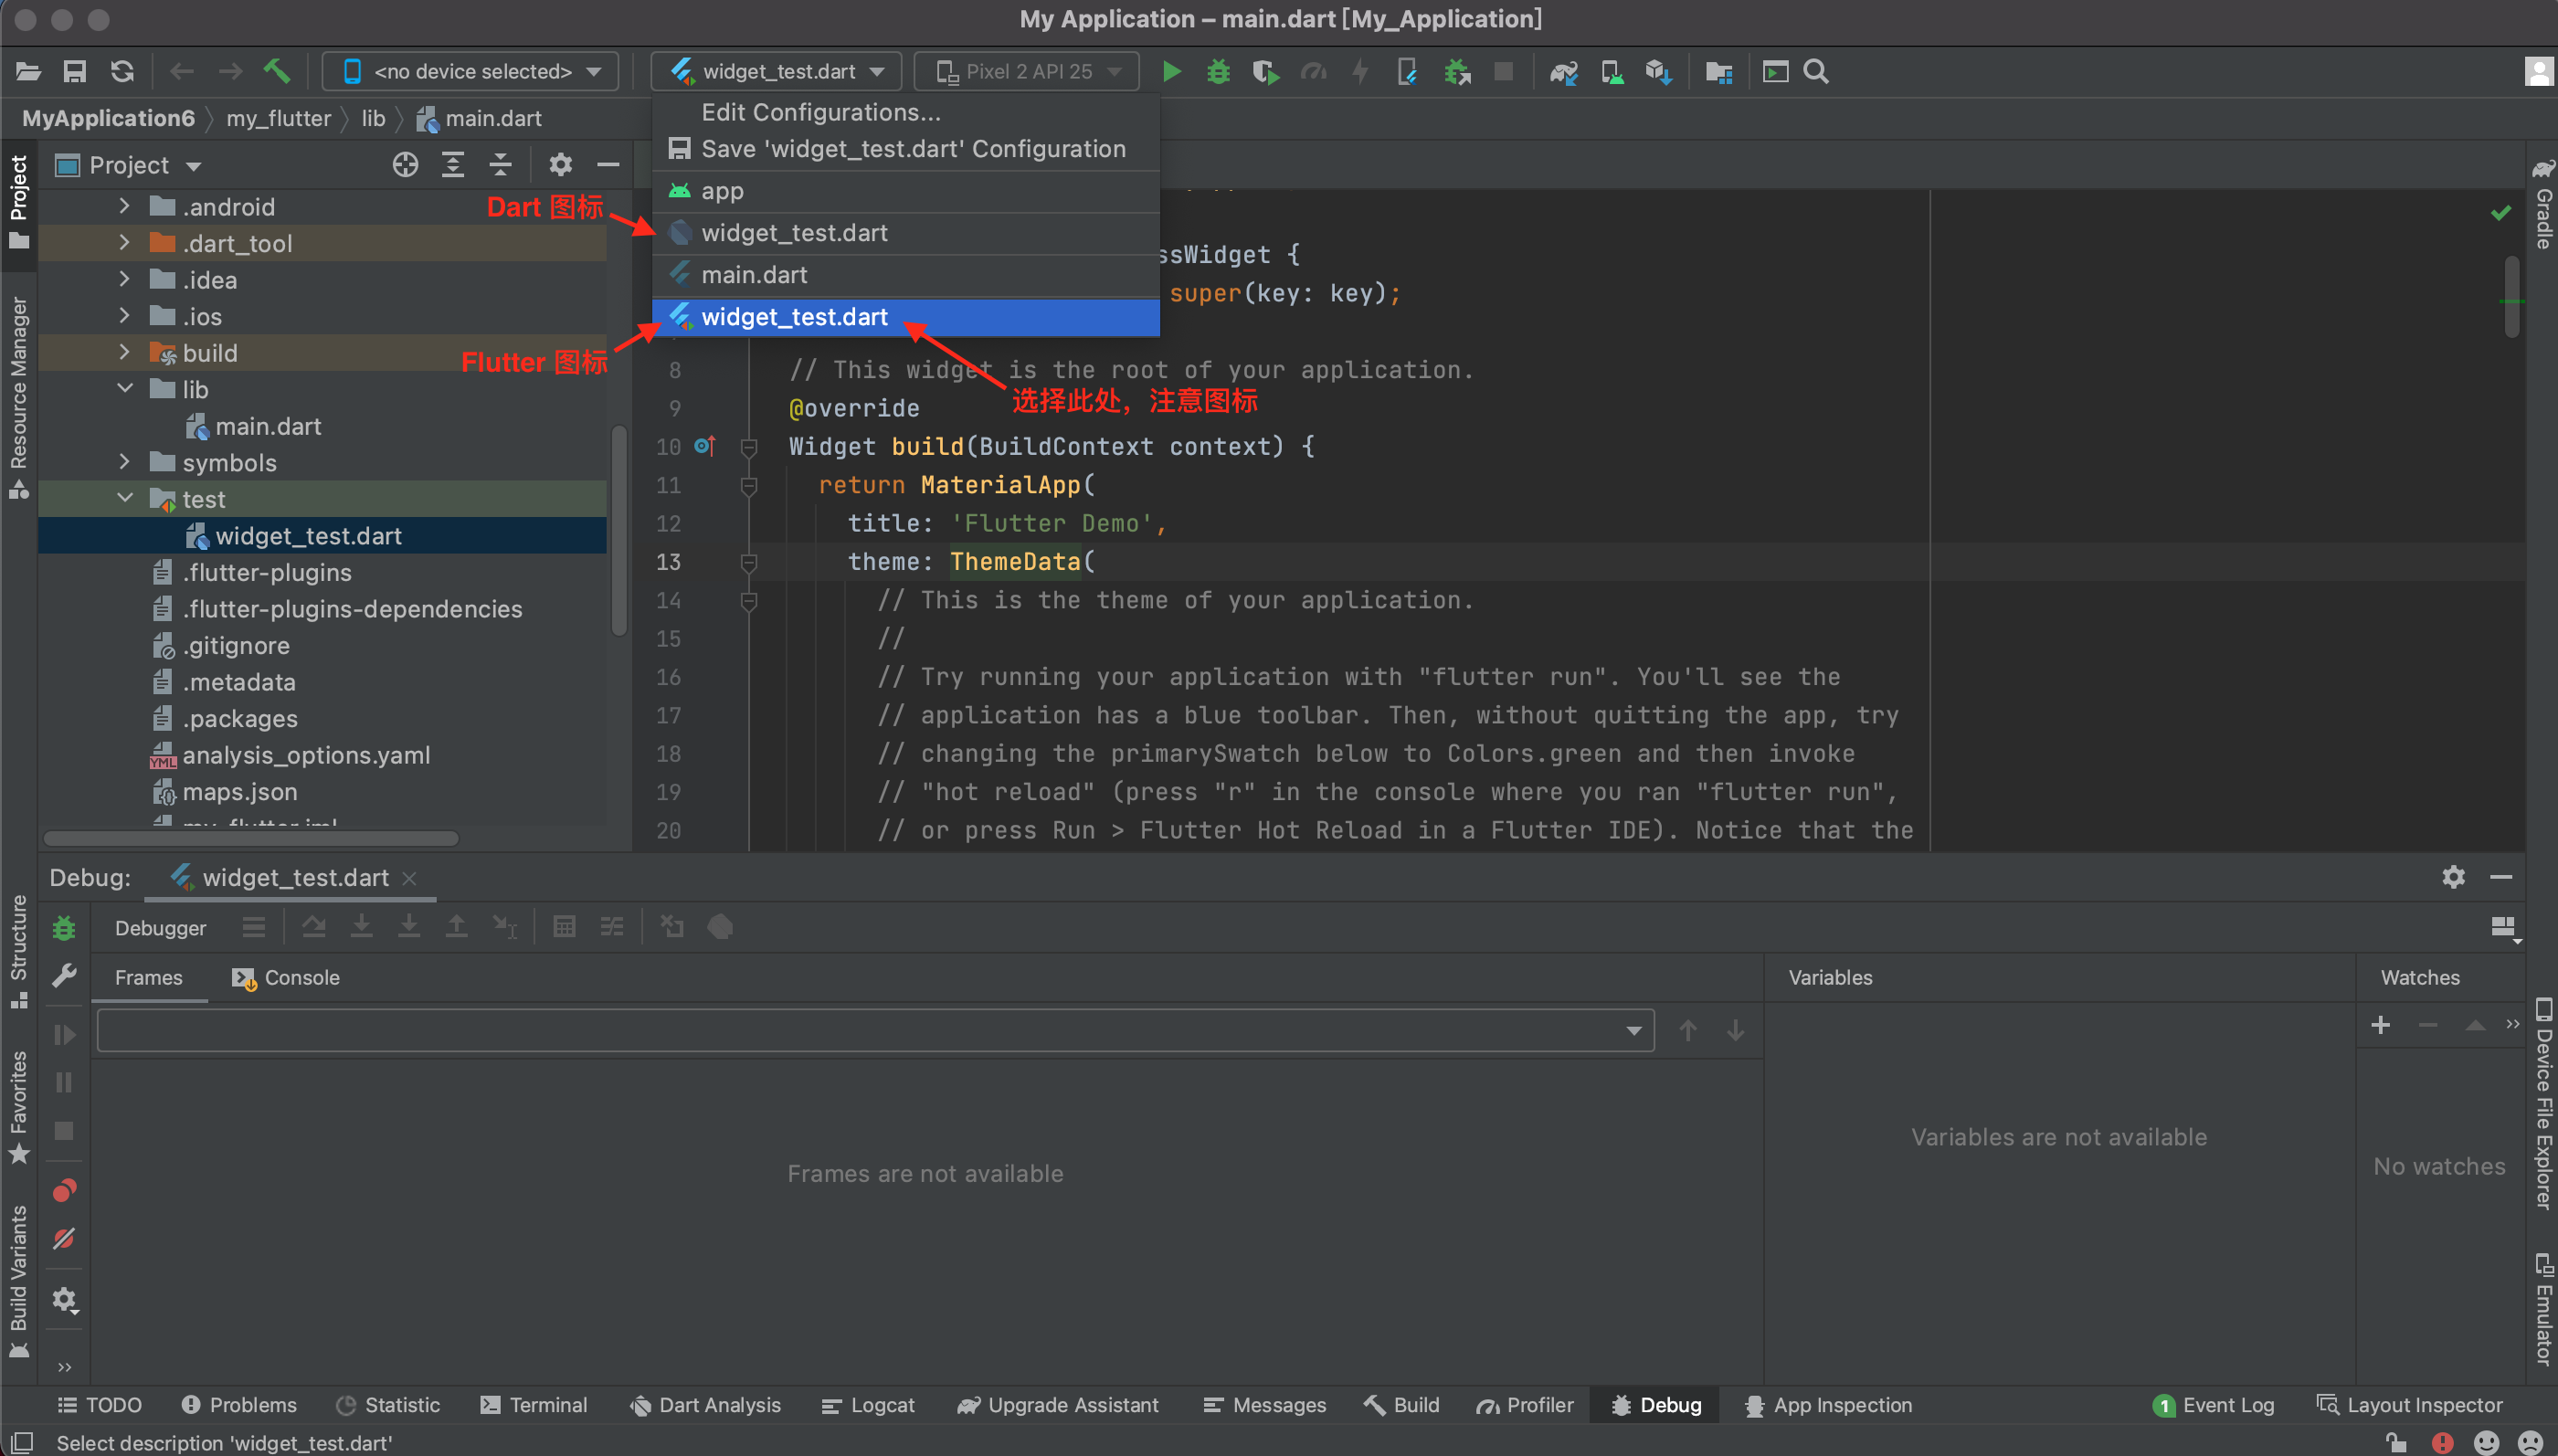The height and width of the screenshot is (1456, 2558).
Task: Collapse all icon in Project panel
Action: pyautogui.click(x=500, y=165)
